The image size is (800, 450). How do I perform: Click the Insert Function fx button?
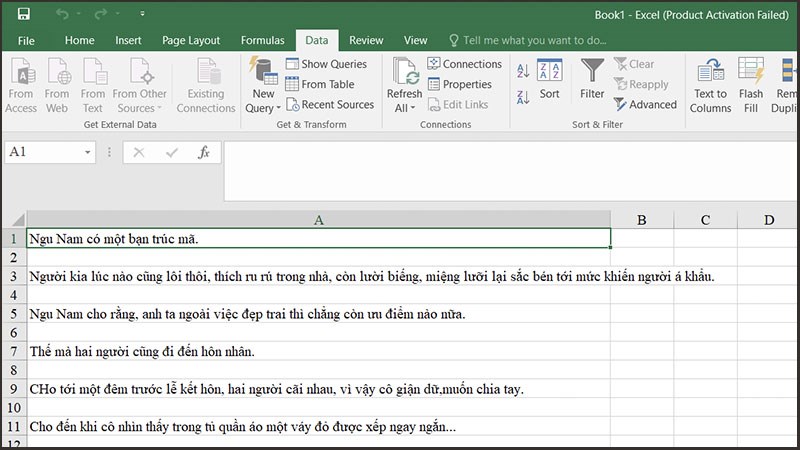203,152
